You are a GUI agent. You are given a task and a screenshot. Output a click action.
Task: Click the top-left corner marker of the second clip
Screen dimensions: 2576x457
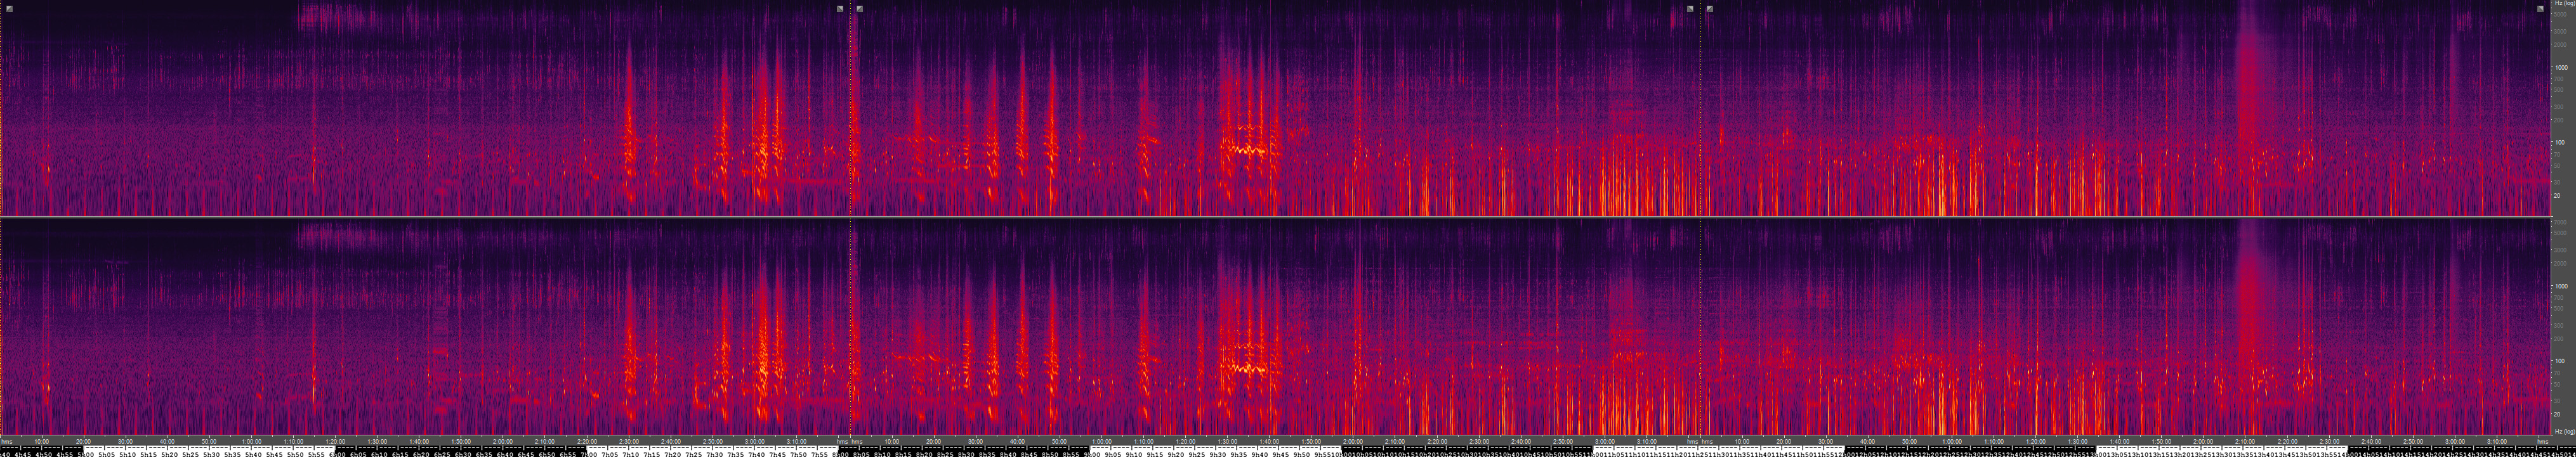(x=860, y=9)
